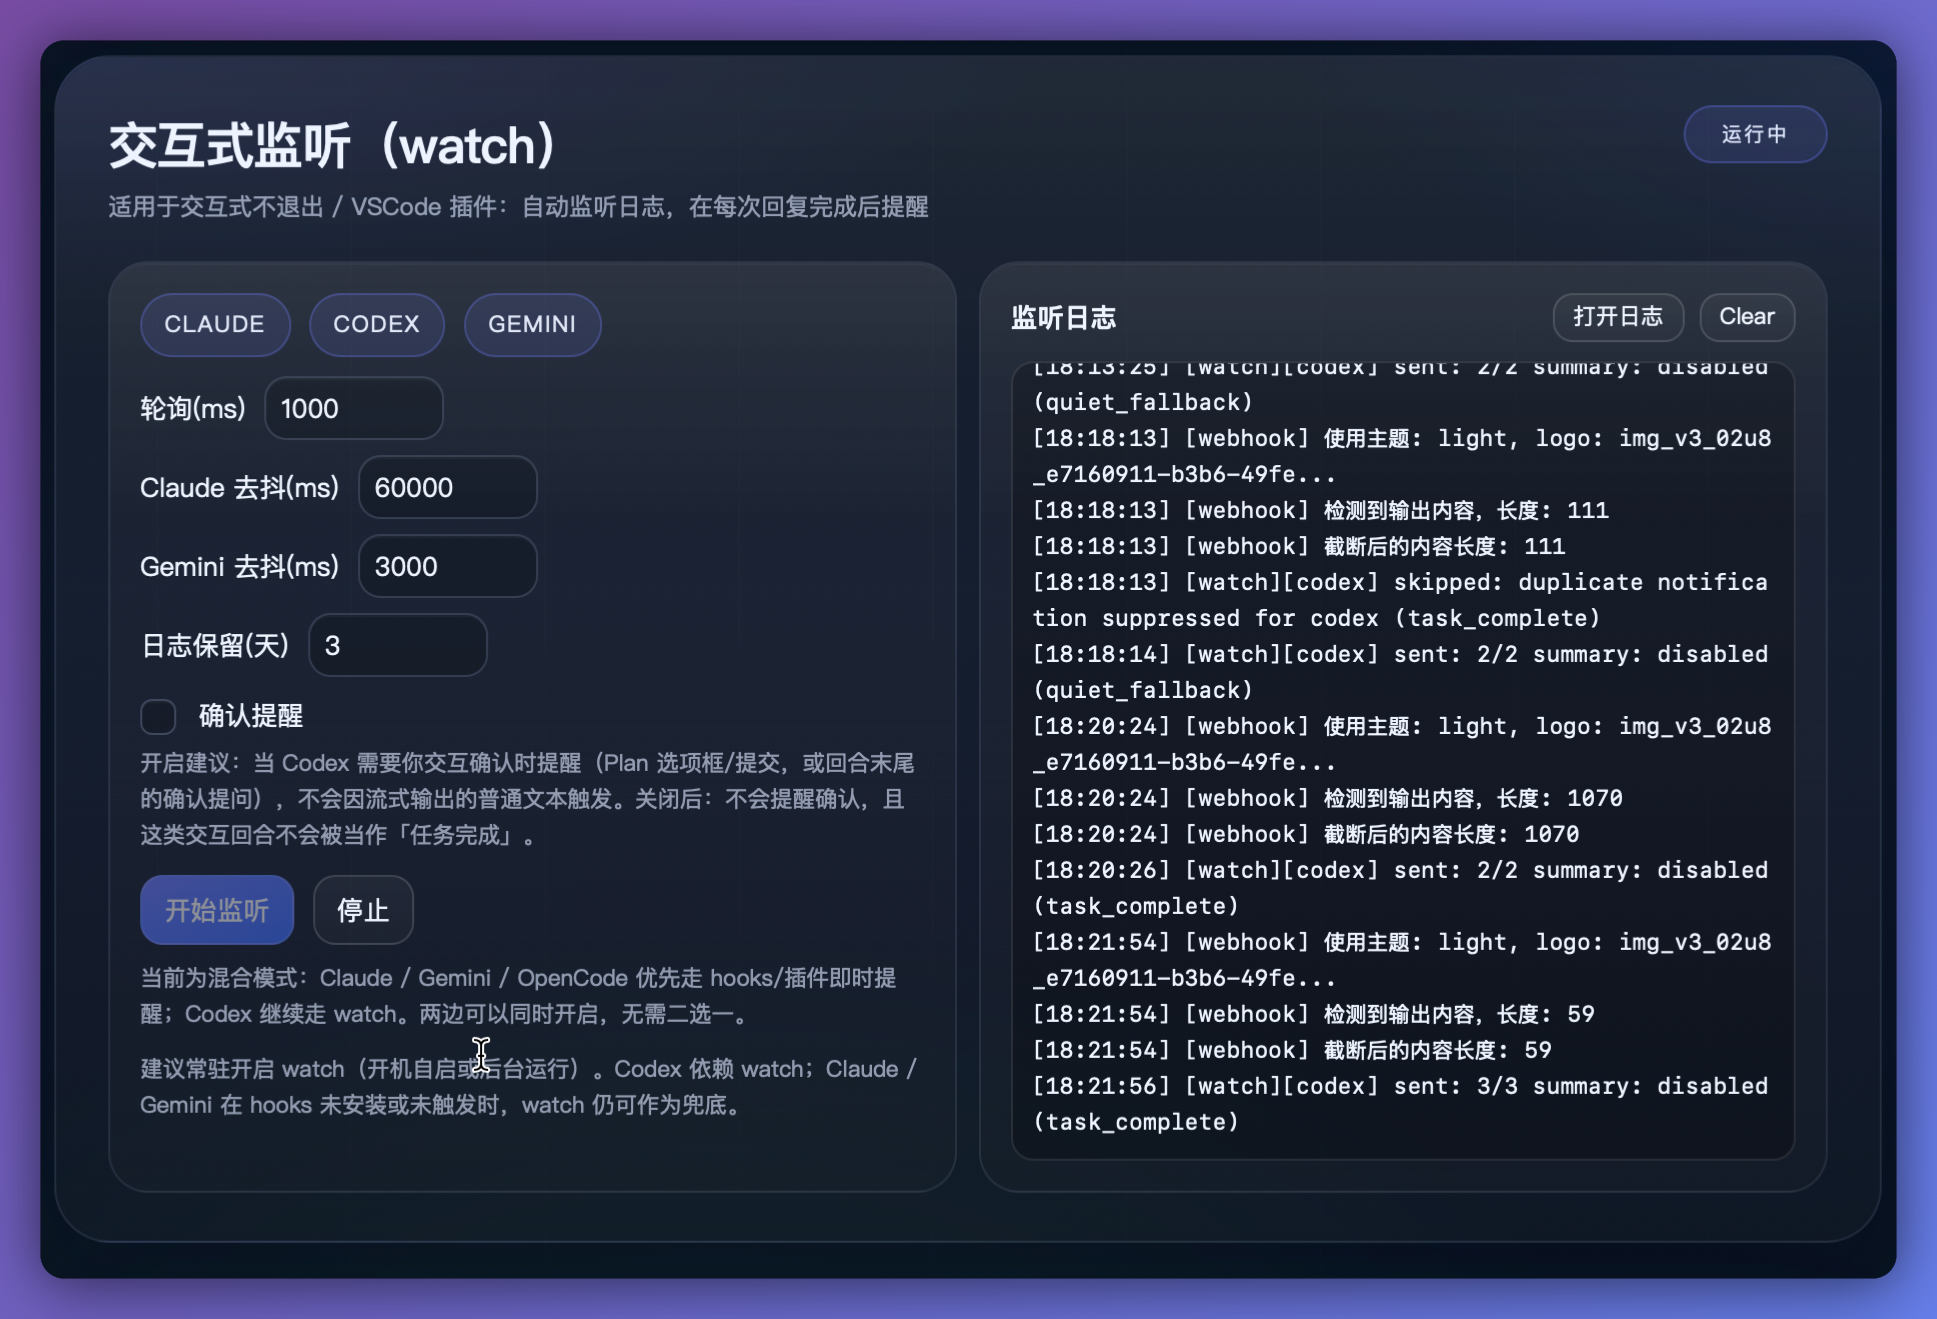This screenshot has width=1937, height=1319.
Task: Focus the Gemini 去抖(ms) field with 3000
Action: [x=448, y=566]
